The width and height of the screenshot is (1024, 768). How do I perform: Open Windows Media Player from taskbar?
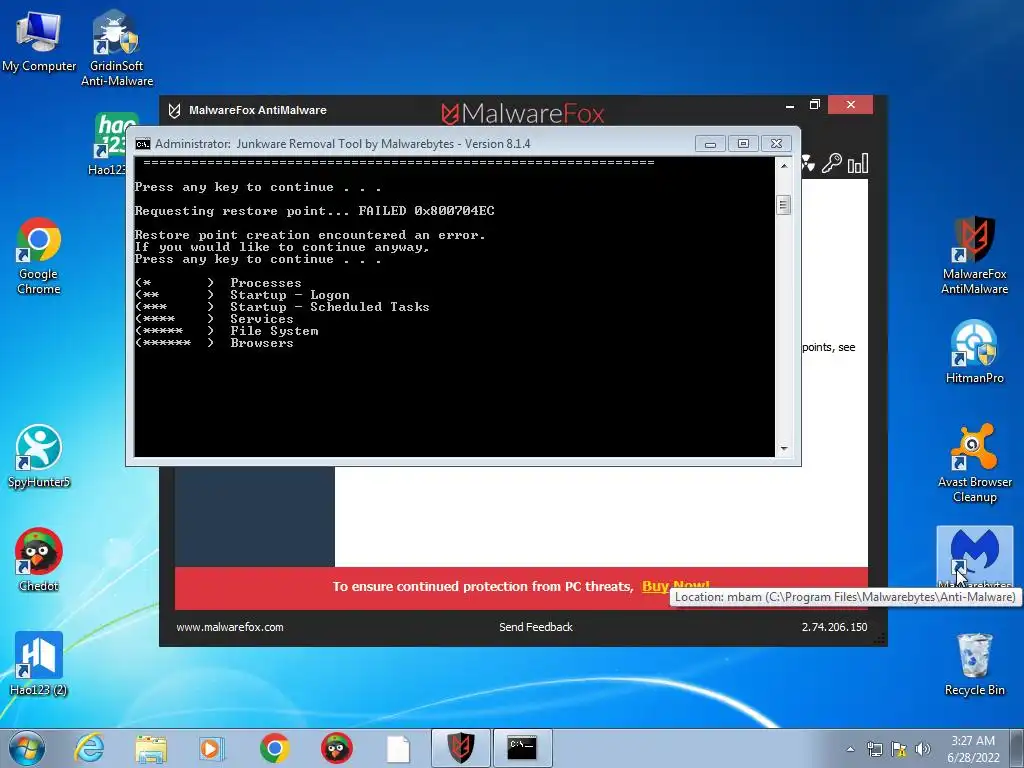212,748
